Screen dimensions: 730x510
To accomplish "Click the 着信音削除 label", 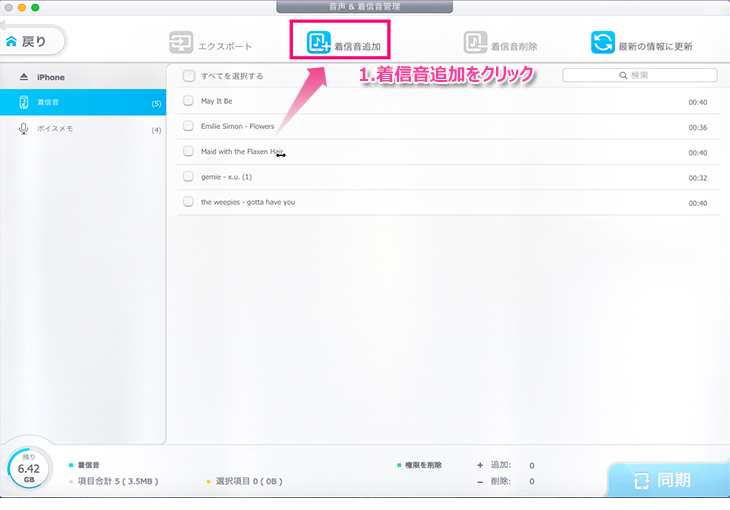I will (514, 47).
